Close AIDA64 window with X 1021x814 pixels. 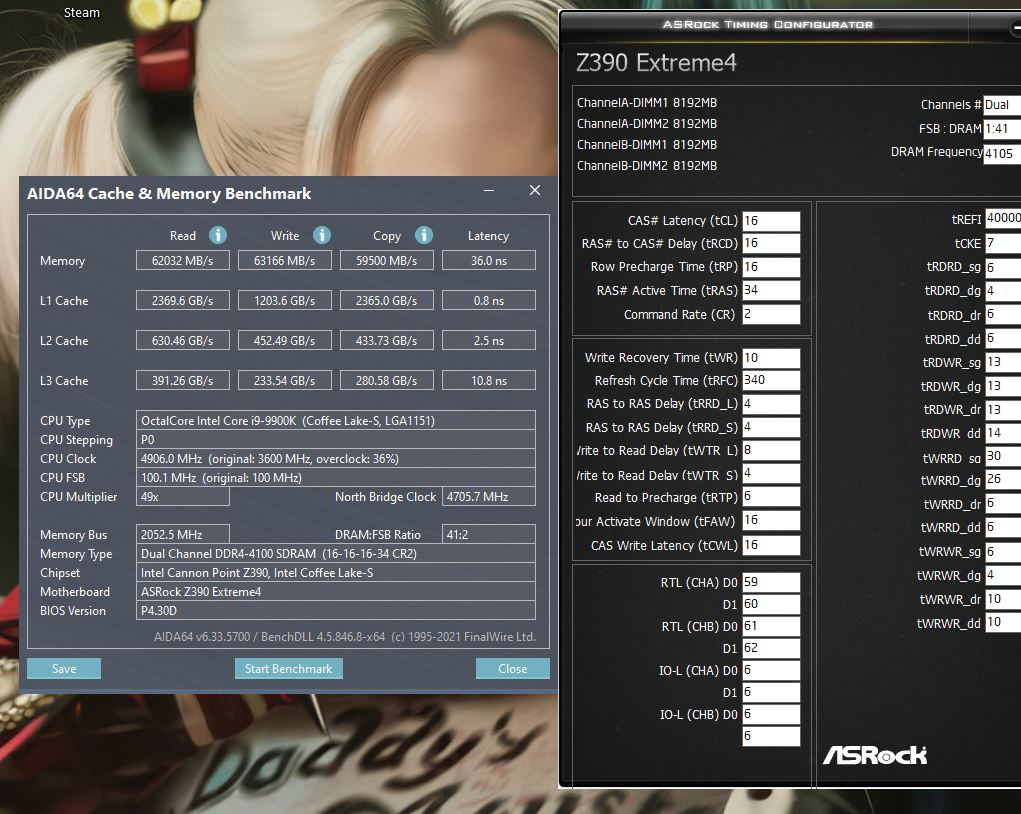[535, 190]
